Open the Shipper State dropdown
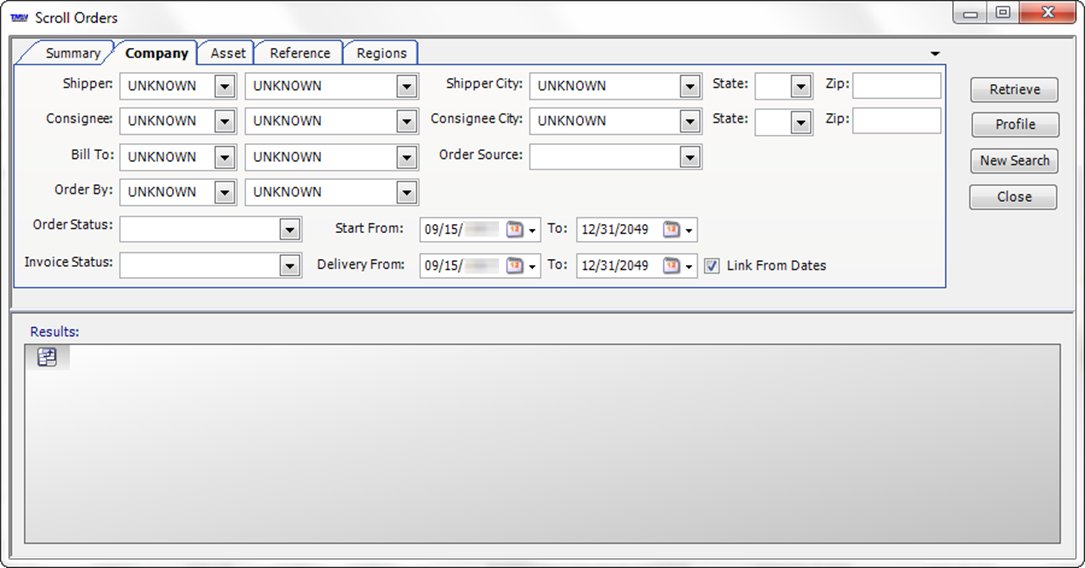The image size is (1085, 568). [x=801, y=86]
